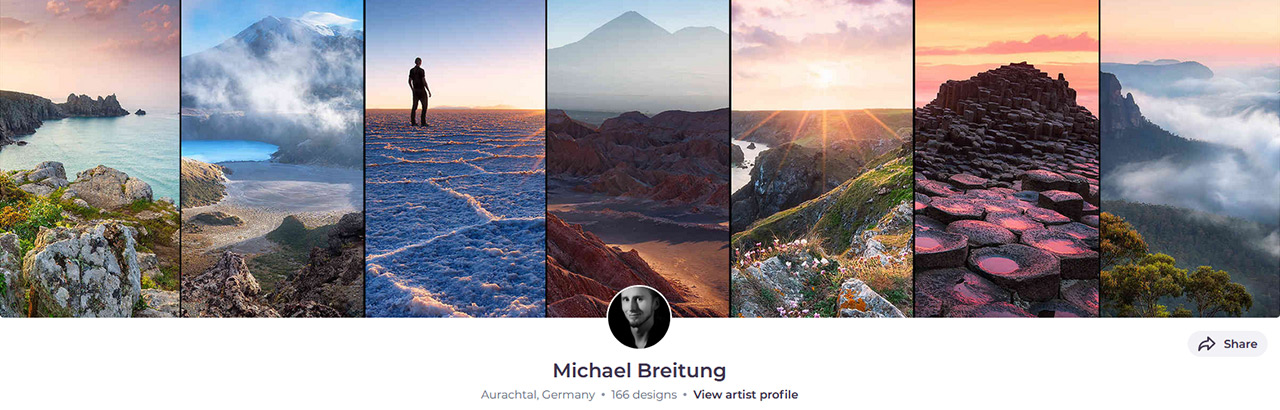Open the misty forest mountains photo

click(1190, 158)
